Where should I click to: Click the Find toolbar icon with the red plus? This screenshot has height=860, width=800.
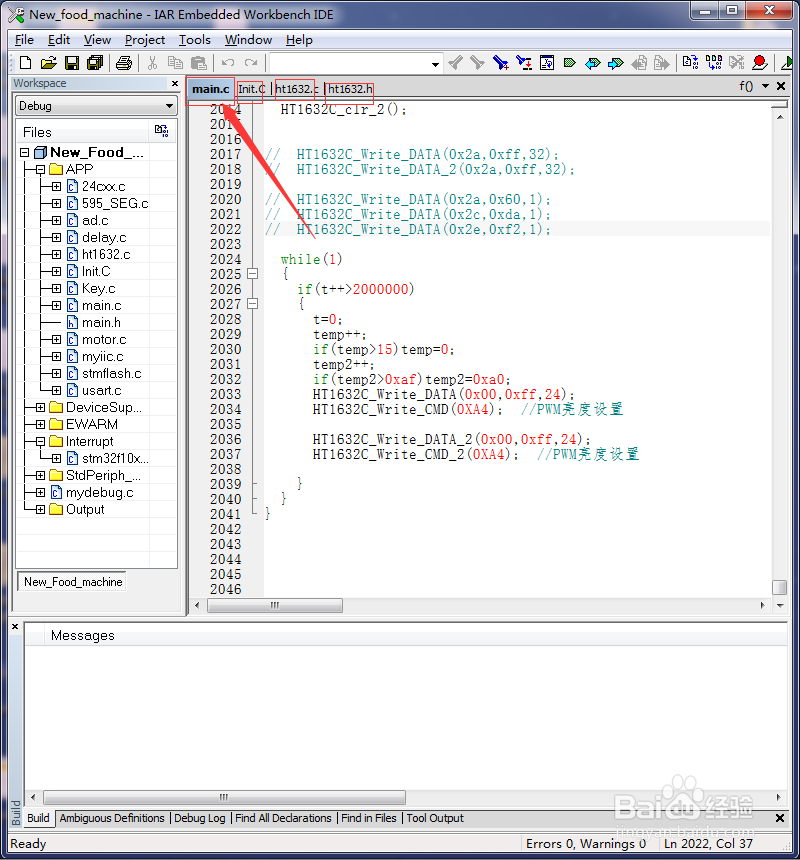click(x=500, y=63)
